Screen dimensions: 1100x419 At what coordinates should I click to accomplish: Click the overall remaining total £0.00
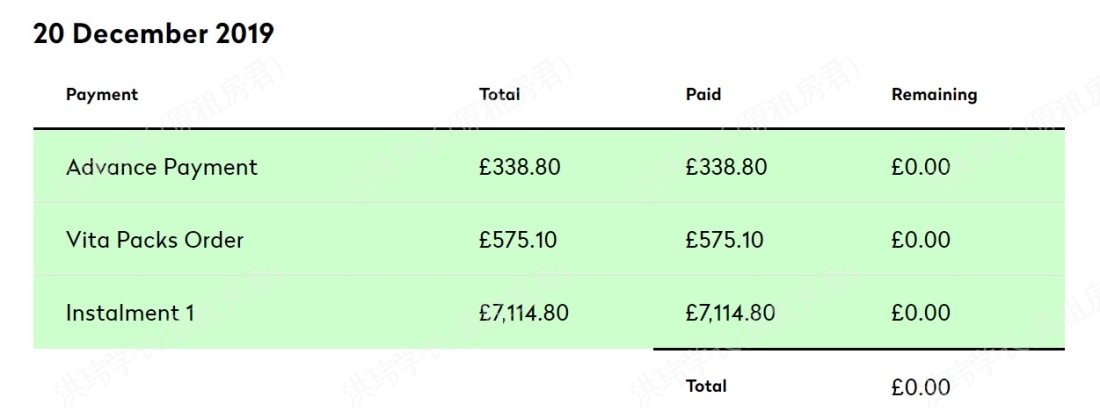[x=920, y=387]
